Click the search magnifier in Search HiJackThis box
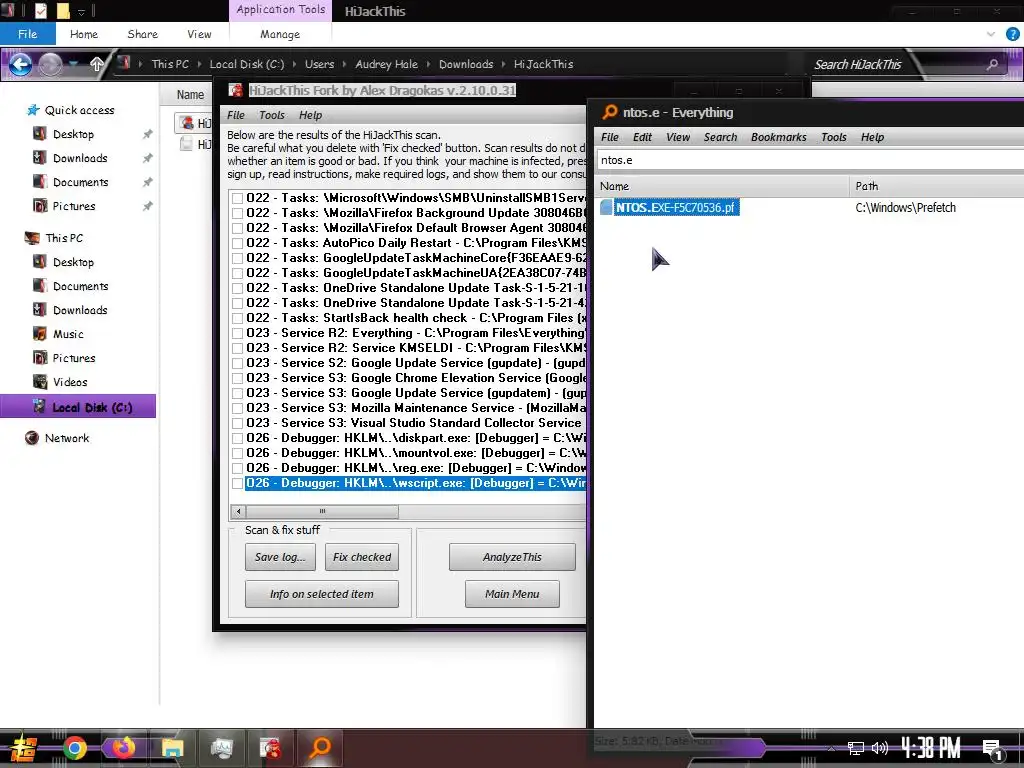This screenshot has height=768, width=1024. pos(992,64)
